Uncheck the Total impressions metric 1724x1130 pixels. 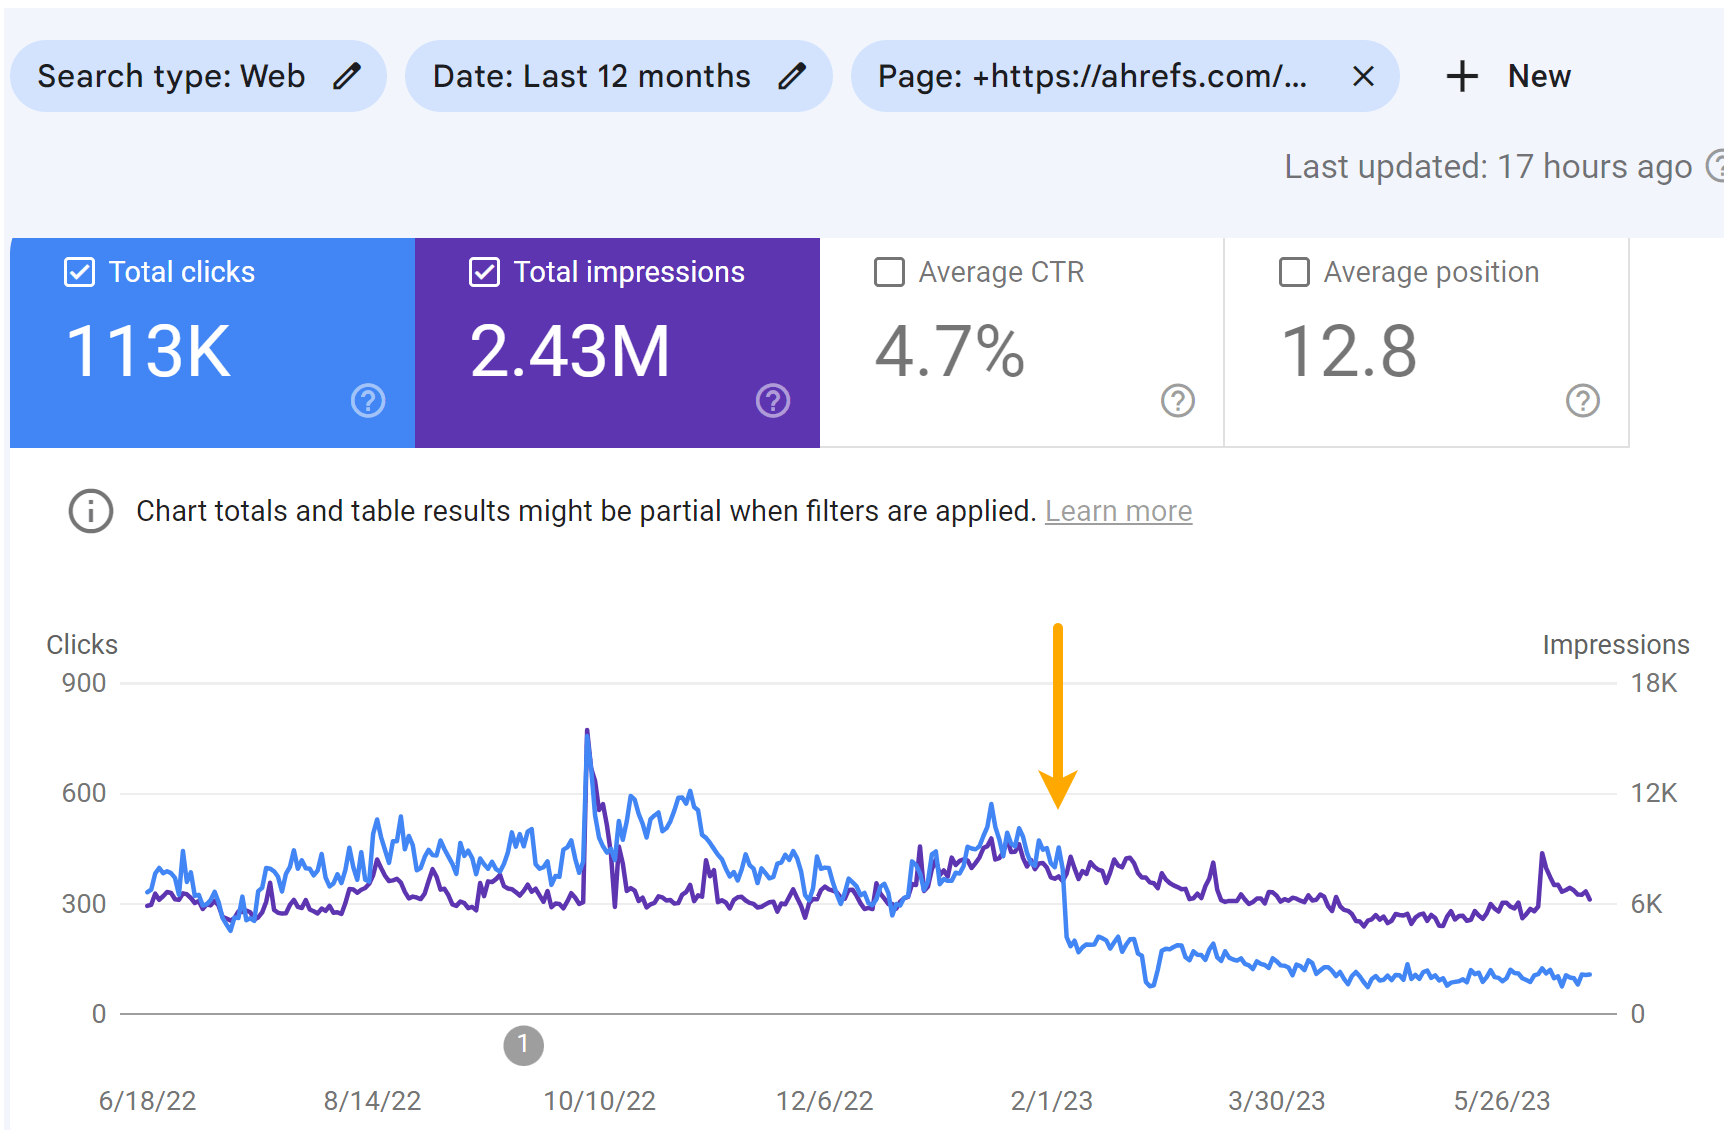pyautogui.click(x=483, y=271)
